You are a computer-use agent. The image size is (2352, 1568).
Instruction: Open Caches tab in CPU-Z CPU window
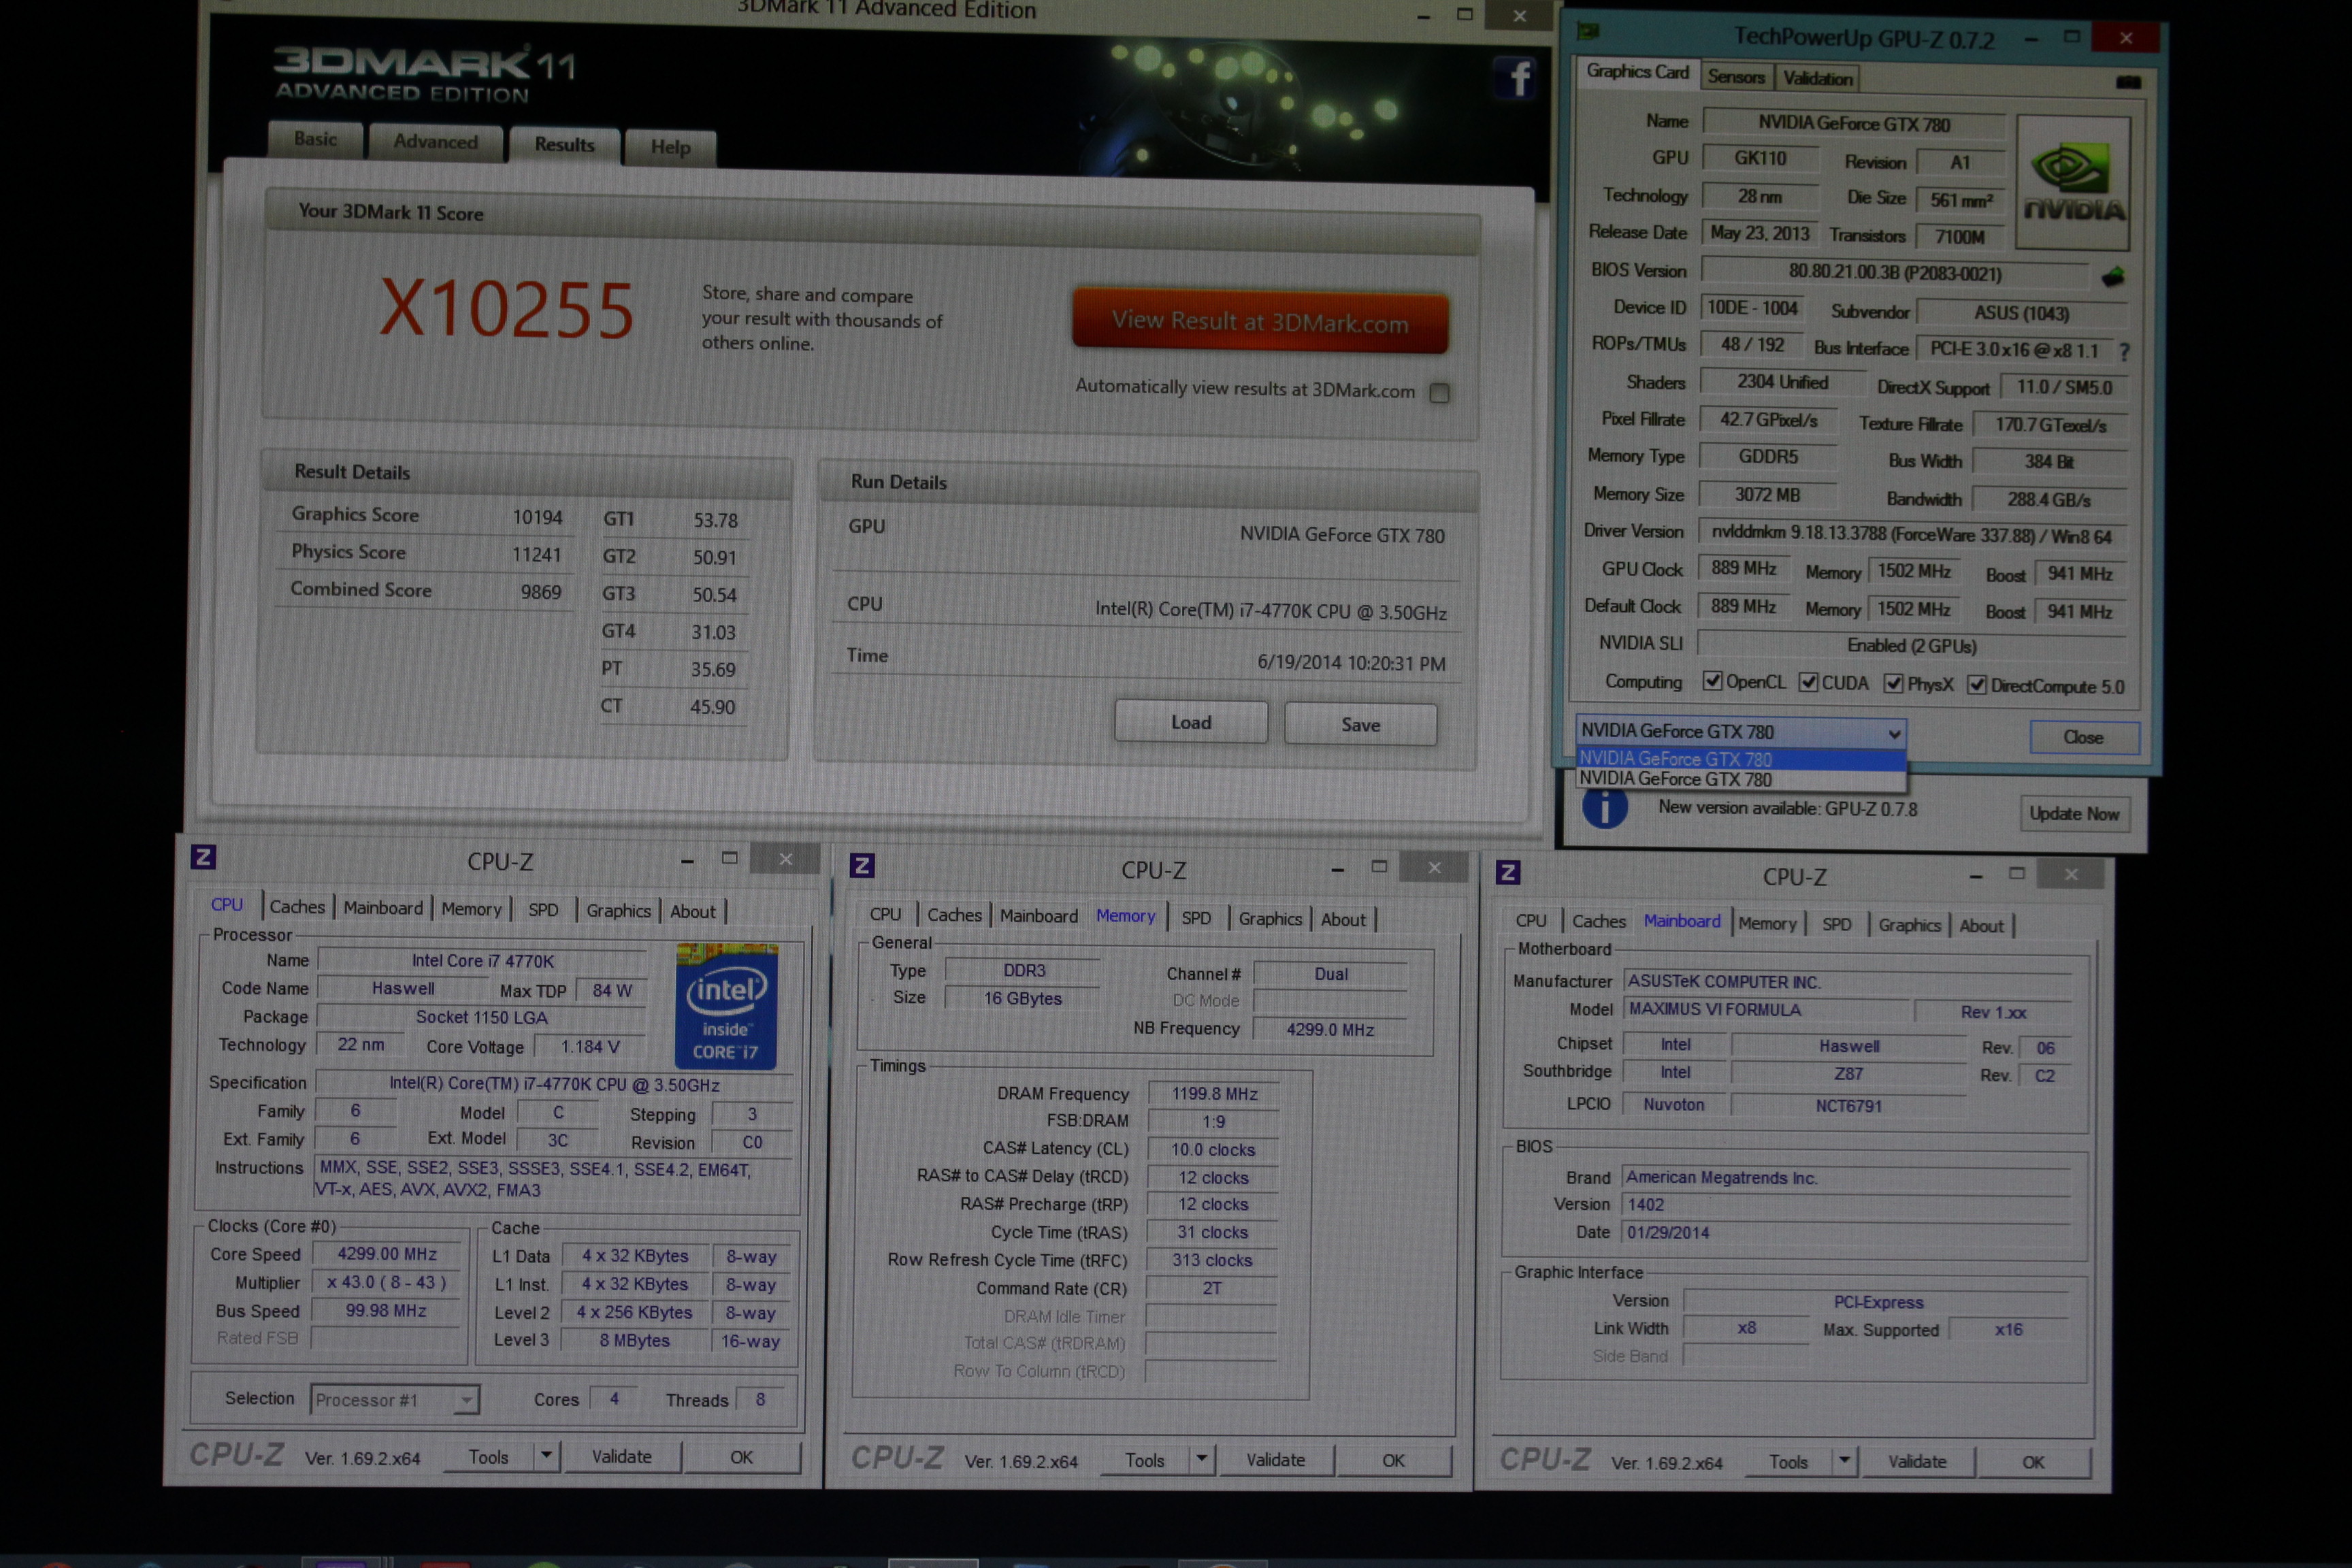[x=297, y=907]
